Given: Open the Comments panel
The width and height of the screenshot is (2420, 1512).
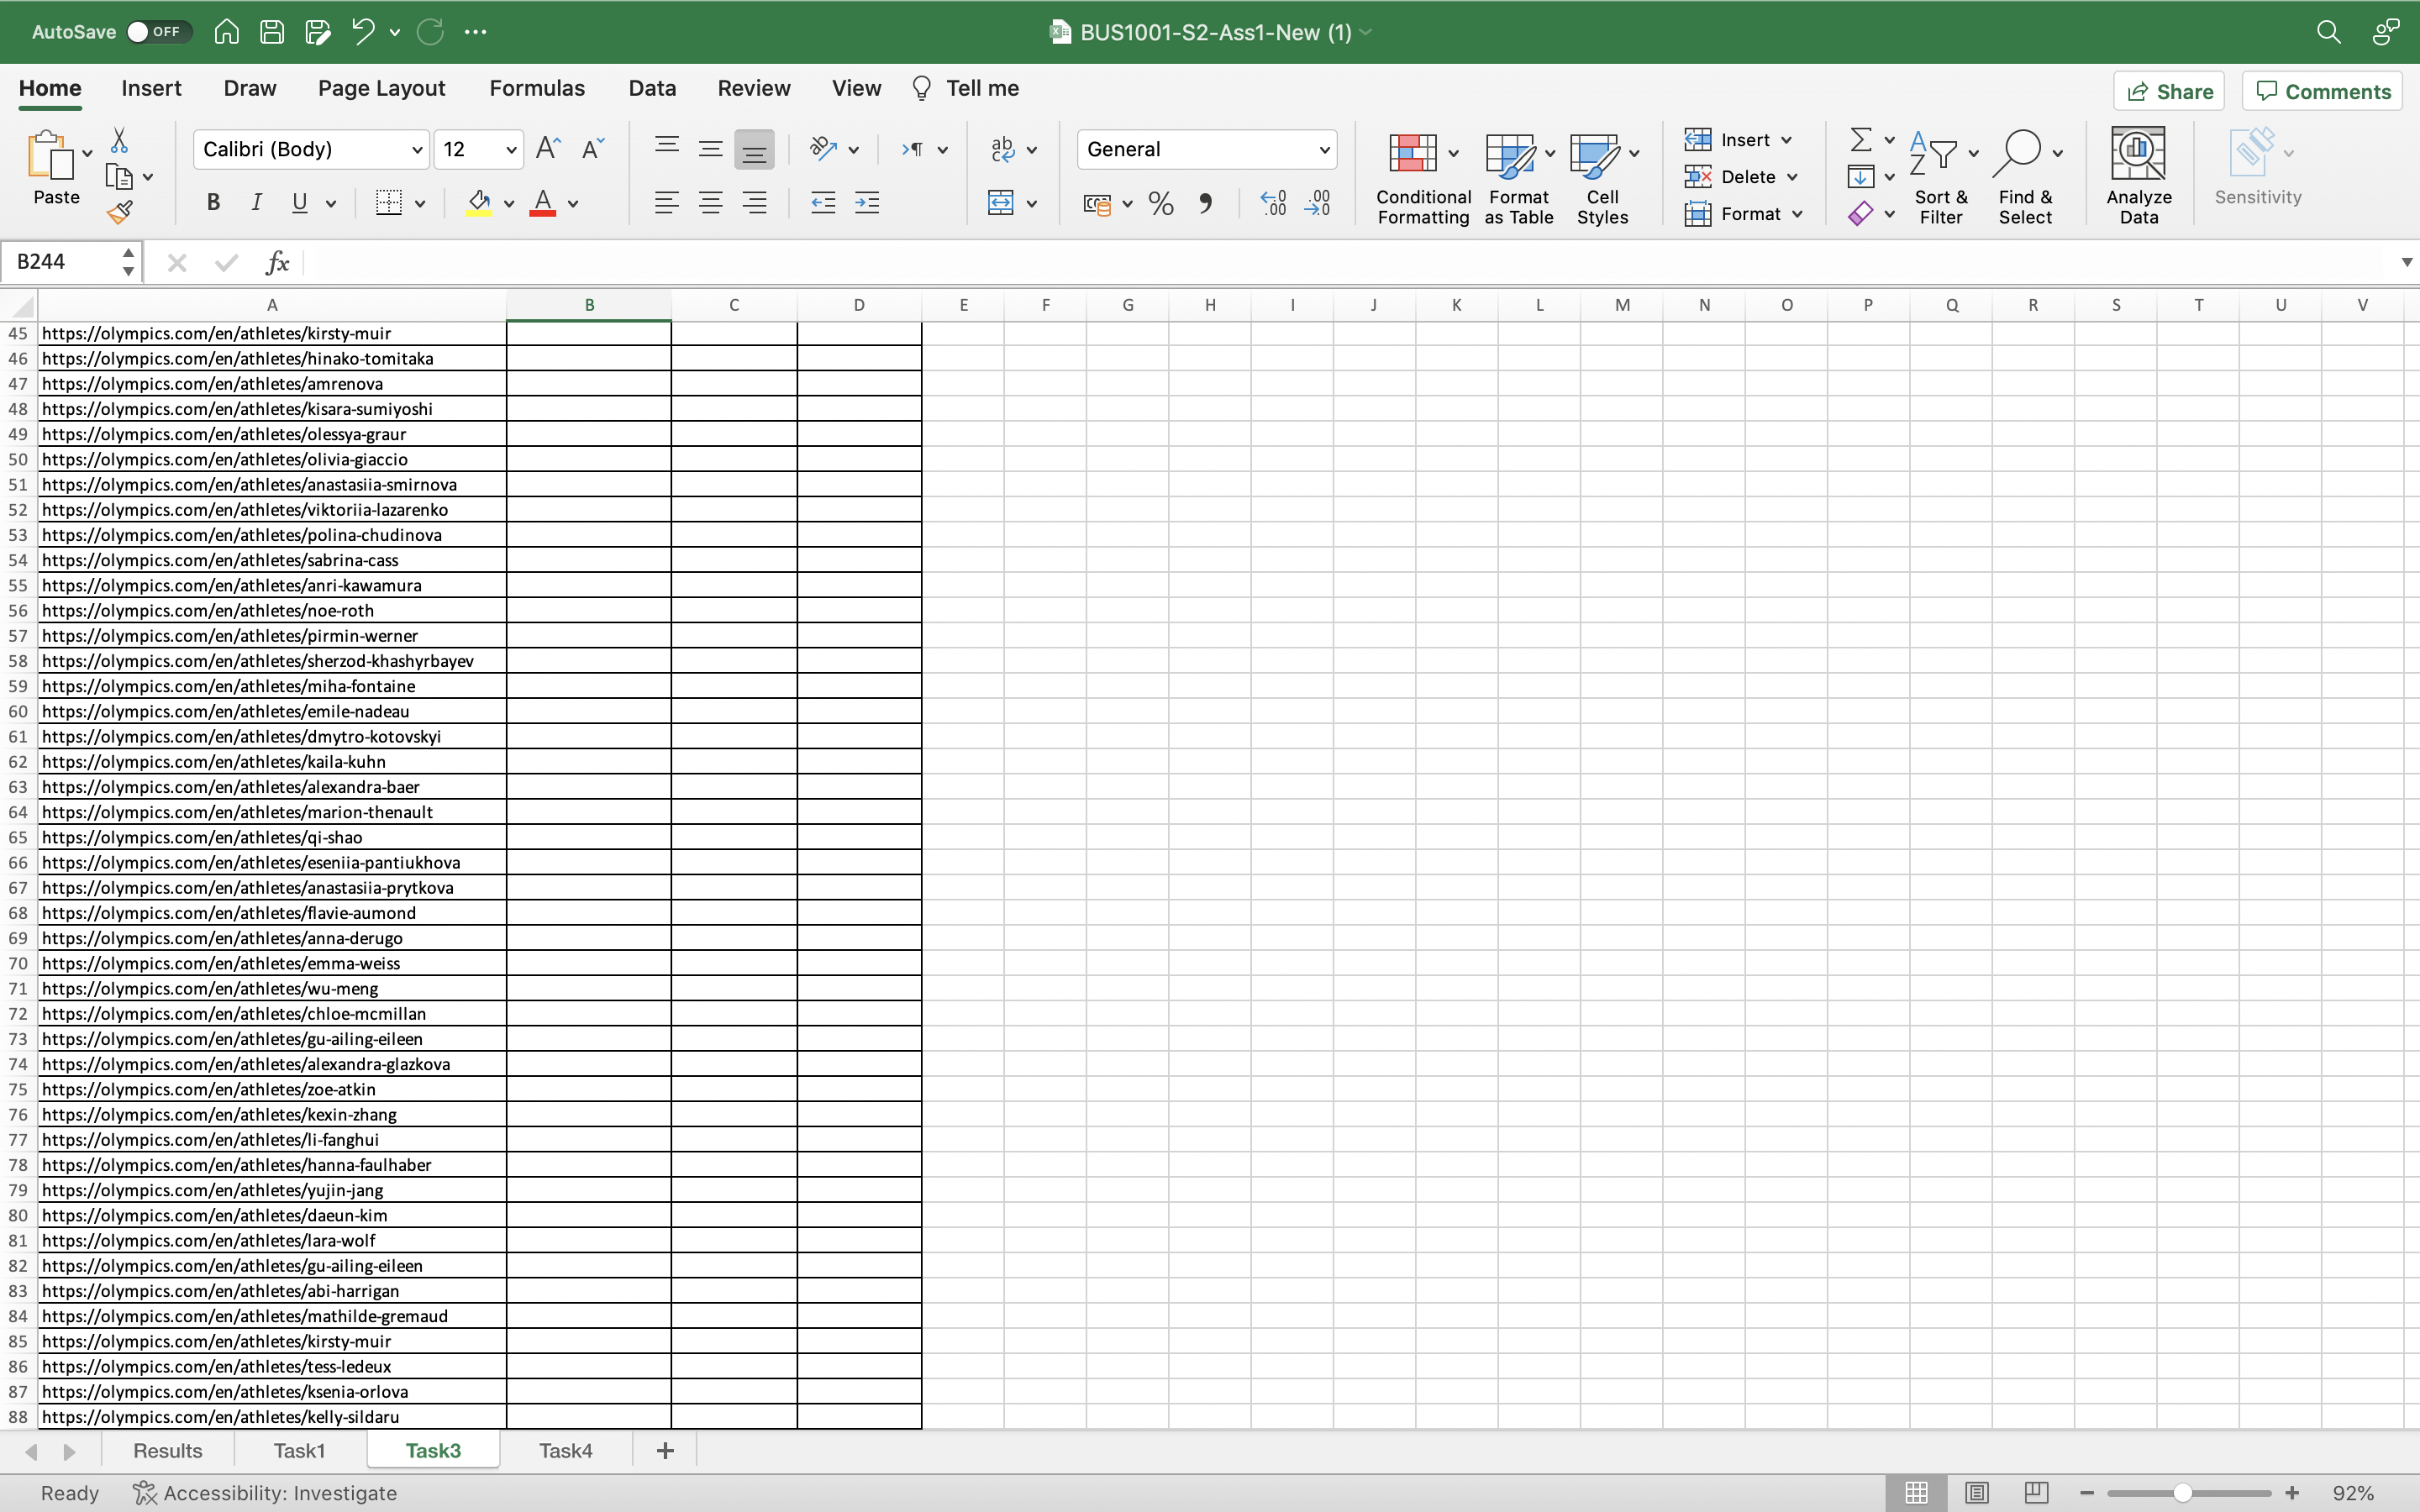Looking at the screenshot, I should click(x=2322, y=90).
